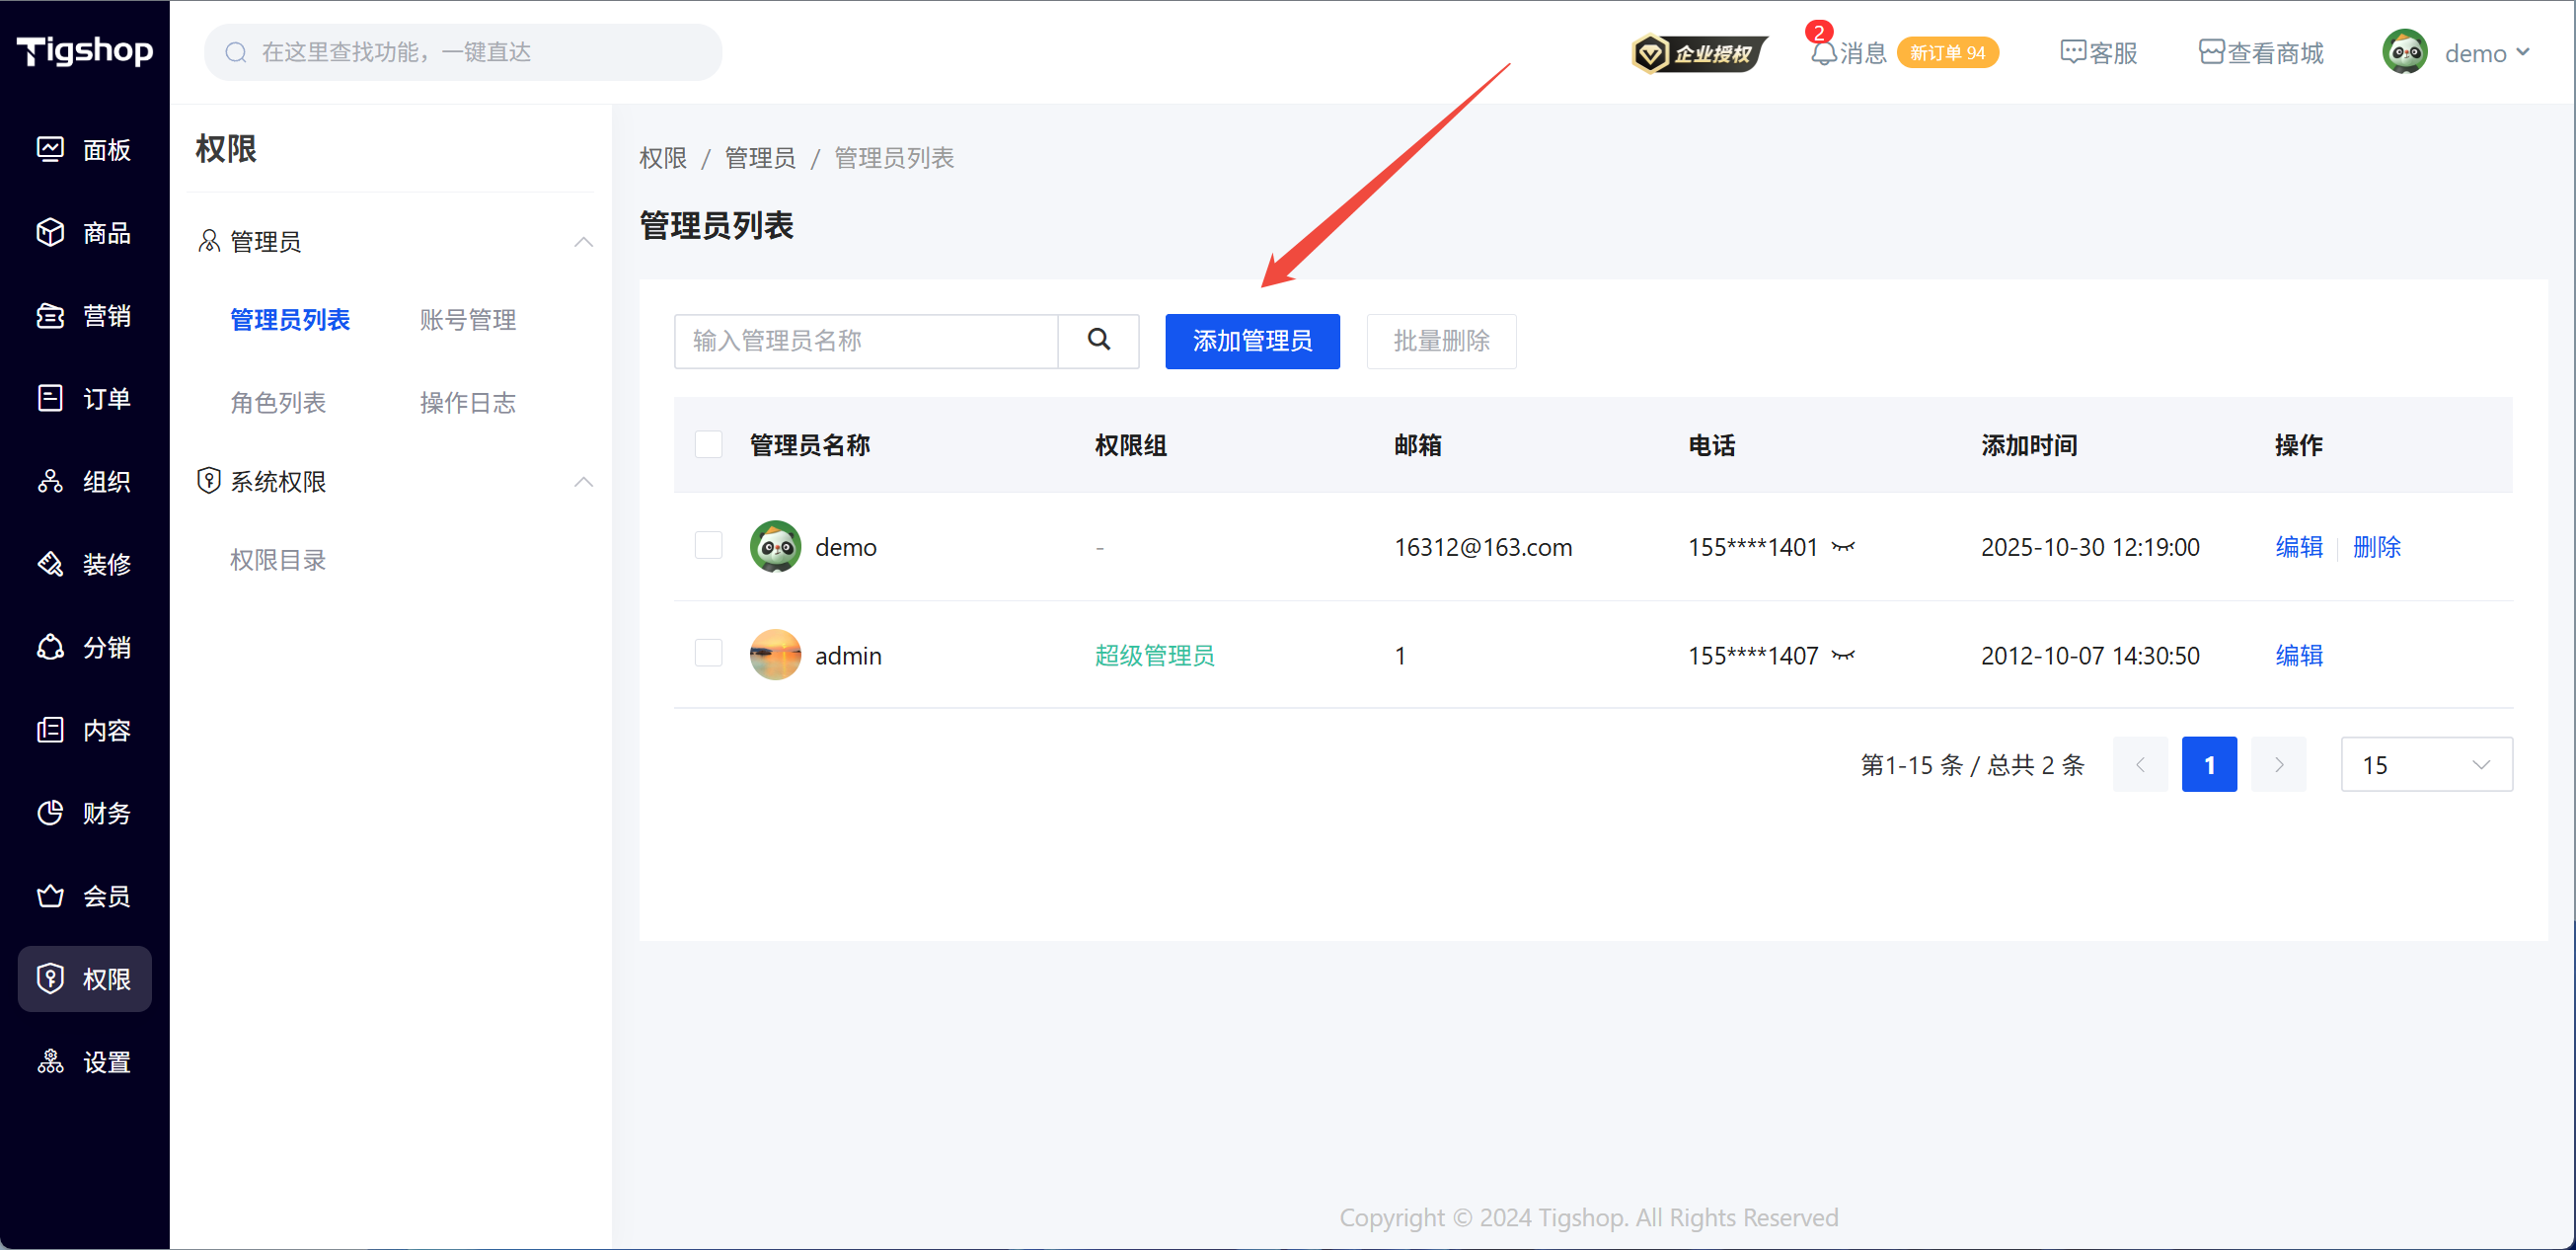Screen dimensions: 2576x1250
Task: Open the page size 15 dropdown
Action: tap(2425, 764)
